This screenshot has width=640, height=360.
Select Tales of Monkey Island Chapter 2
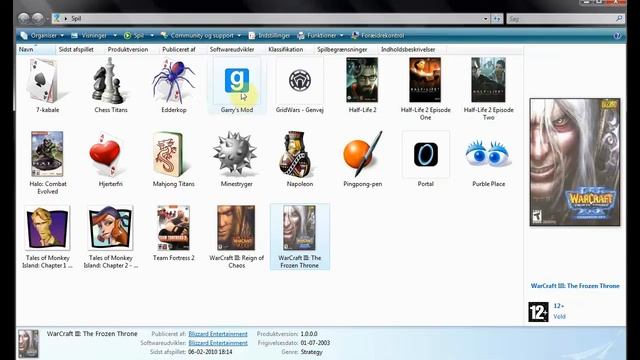coord(111,228)
